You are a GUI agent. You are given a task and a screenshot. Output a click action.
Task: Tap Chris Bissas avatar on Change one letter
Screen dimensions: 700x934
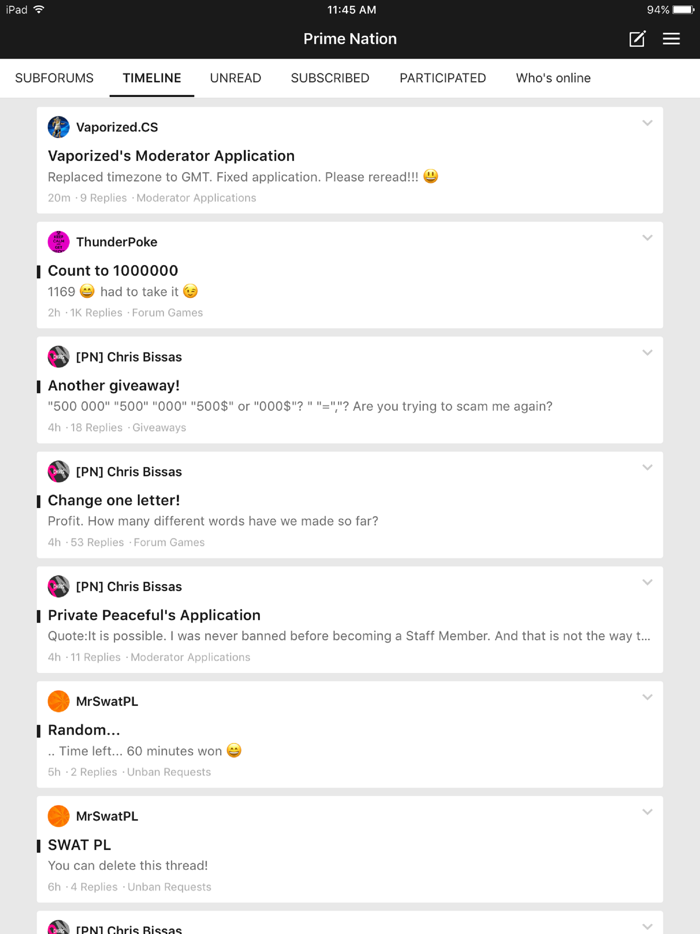[59, 472]
